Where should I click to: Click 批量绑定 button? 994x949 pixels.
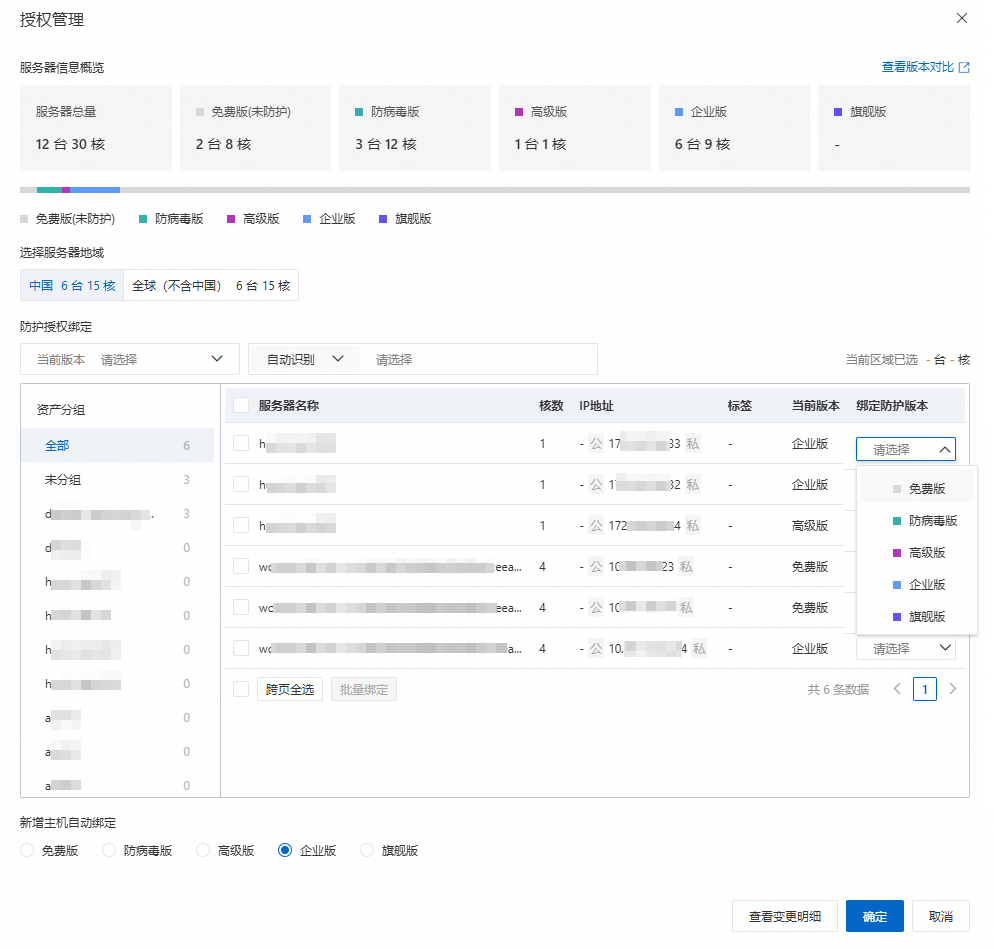[364, 689]
